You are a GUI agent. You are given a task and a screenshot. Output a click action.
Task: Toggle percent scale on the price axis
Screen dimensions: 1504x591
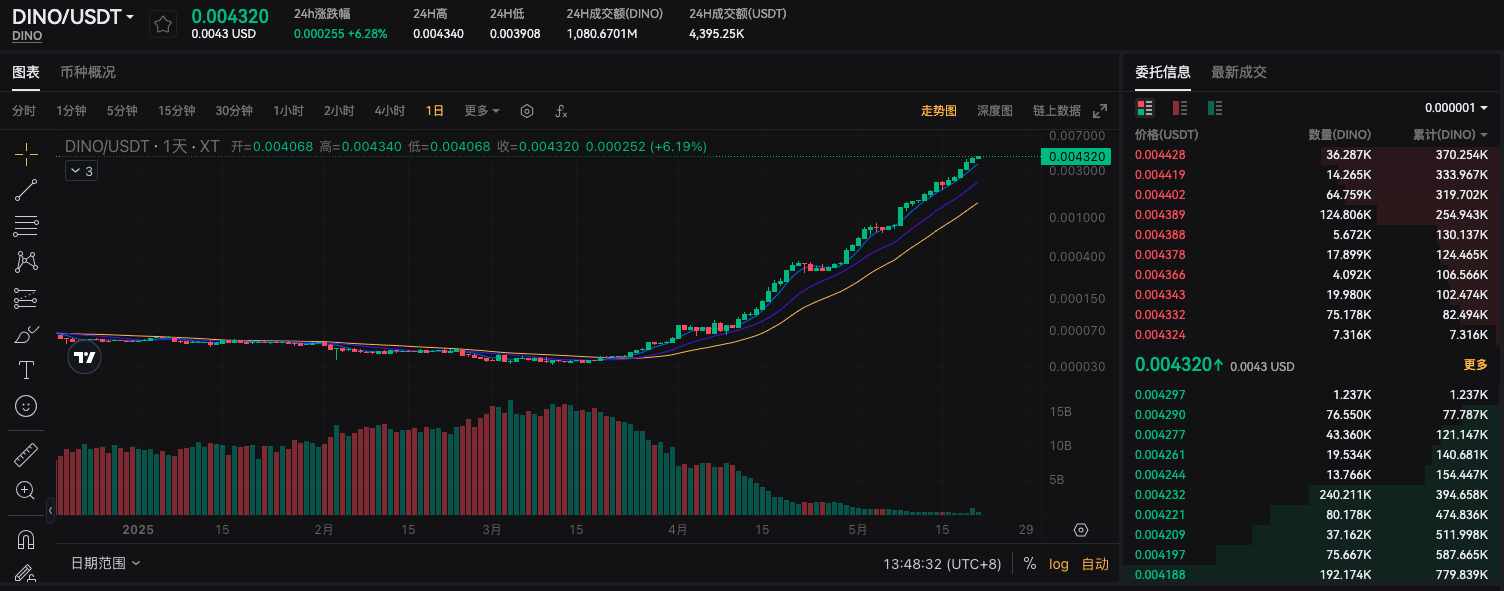click(x=1030, y=564)
